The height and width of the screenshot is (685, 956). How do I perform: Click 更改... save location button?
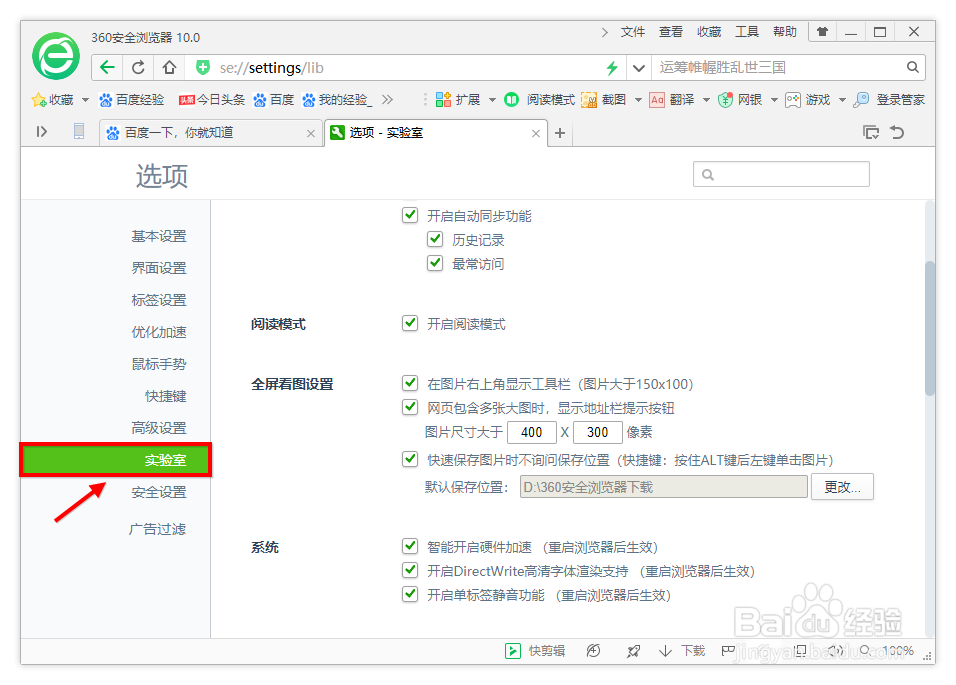842,486
